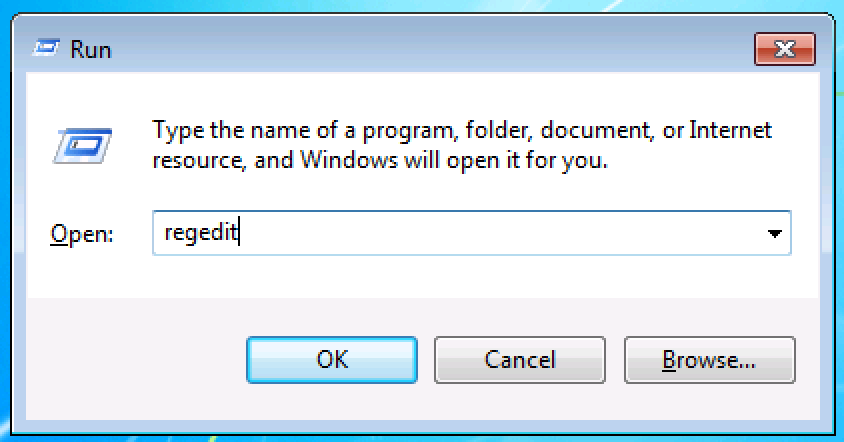Click the 'Type the name of a program' line
The height and width of the screenshot is (442, 844).
(462, 131)
